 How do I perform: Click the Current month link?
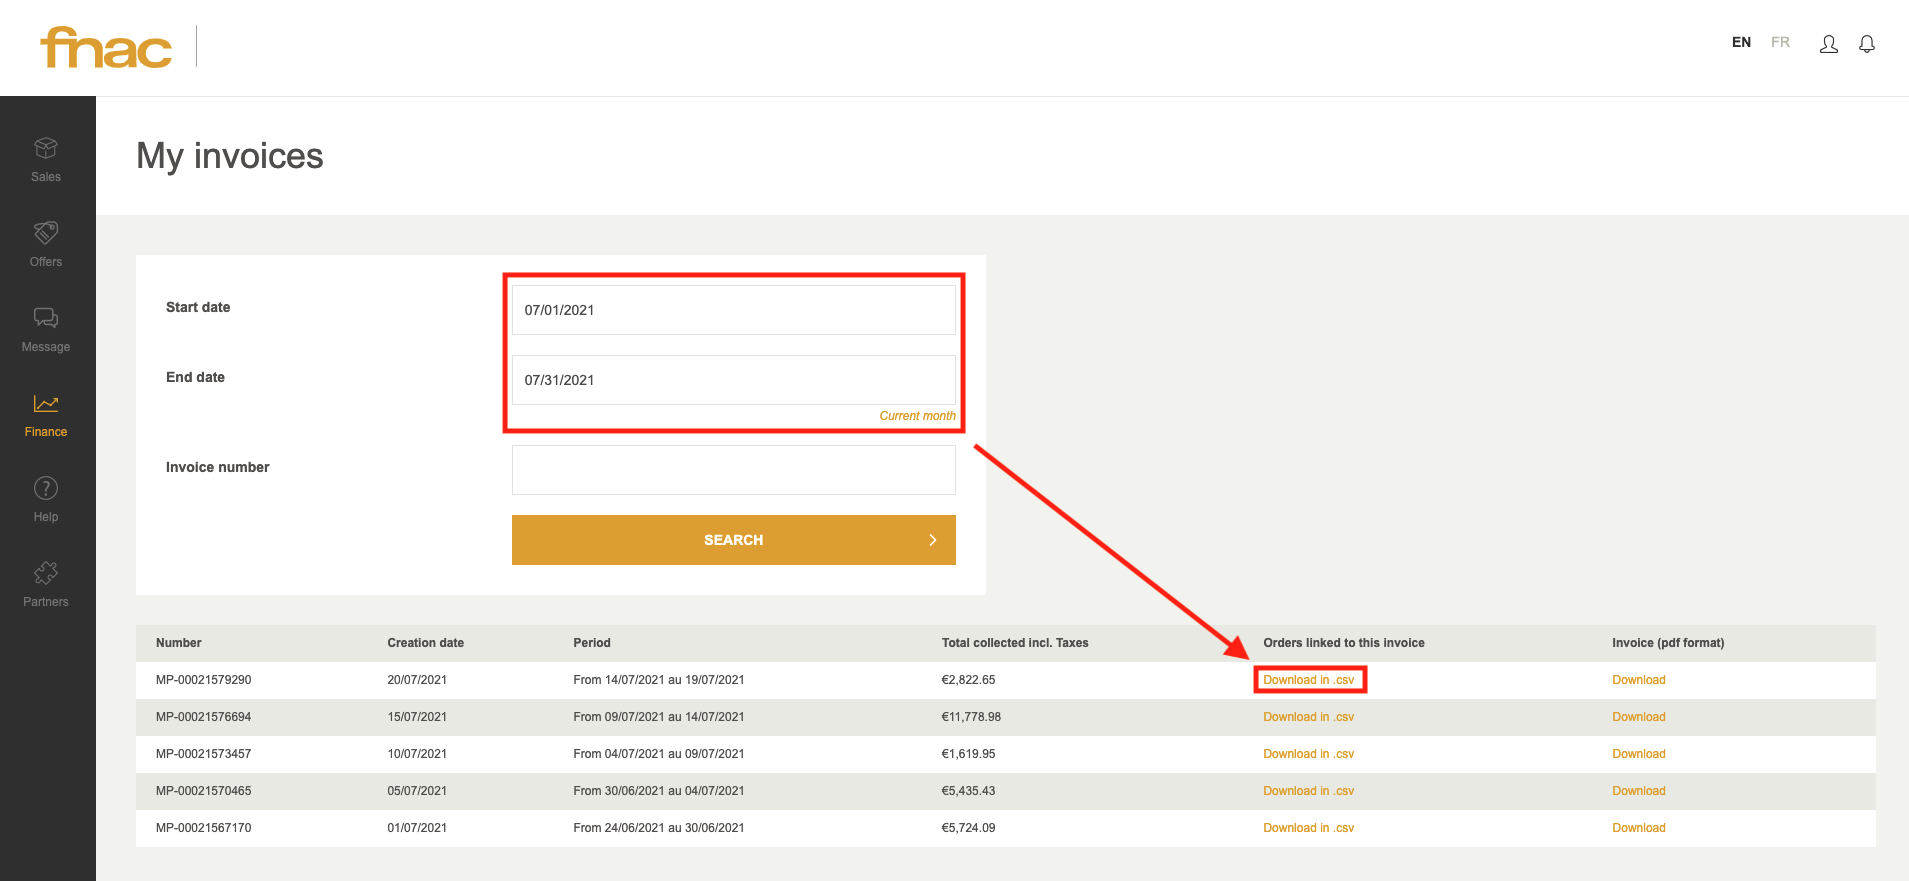917,416
